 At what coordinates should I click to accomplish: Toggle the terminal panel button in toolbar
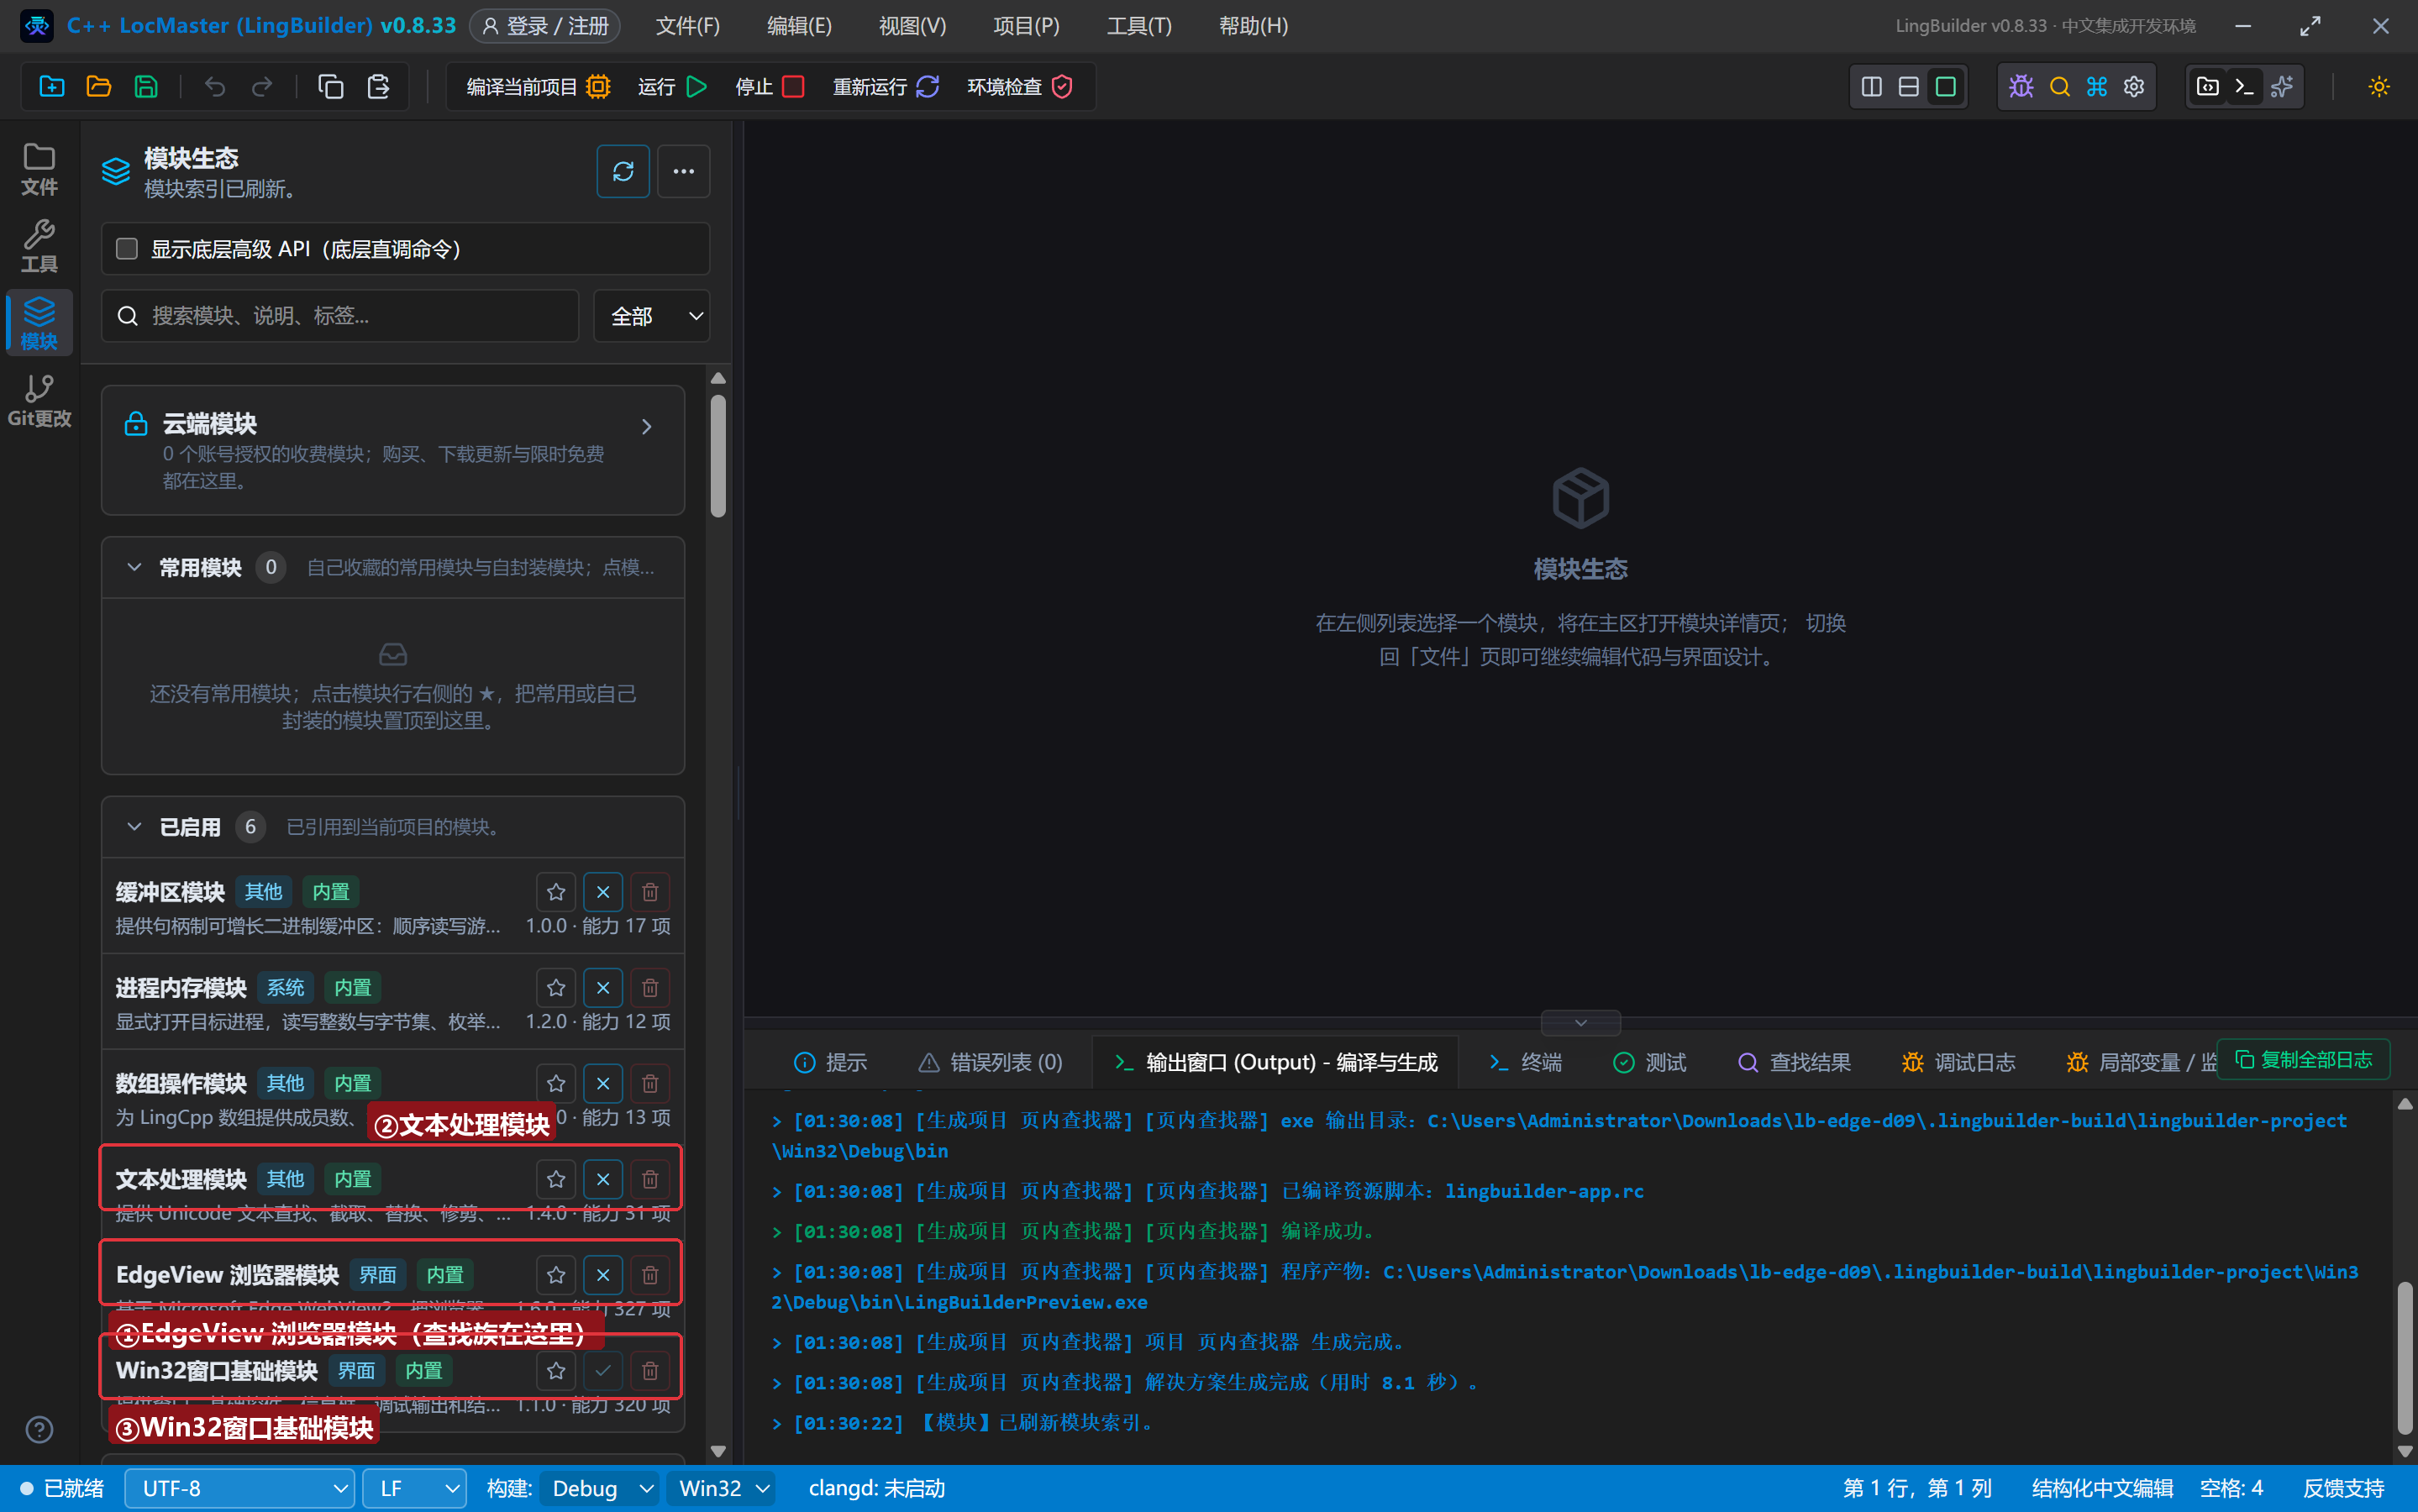click(2244, 87)
